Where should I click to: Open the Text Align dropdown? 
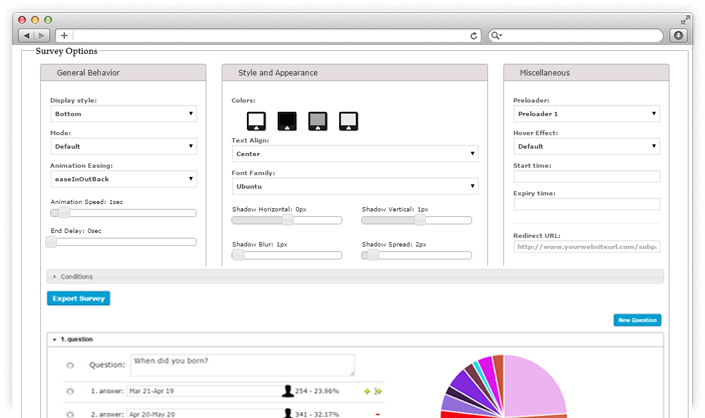(355, 154)
